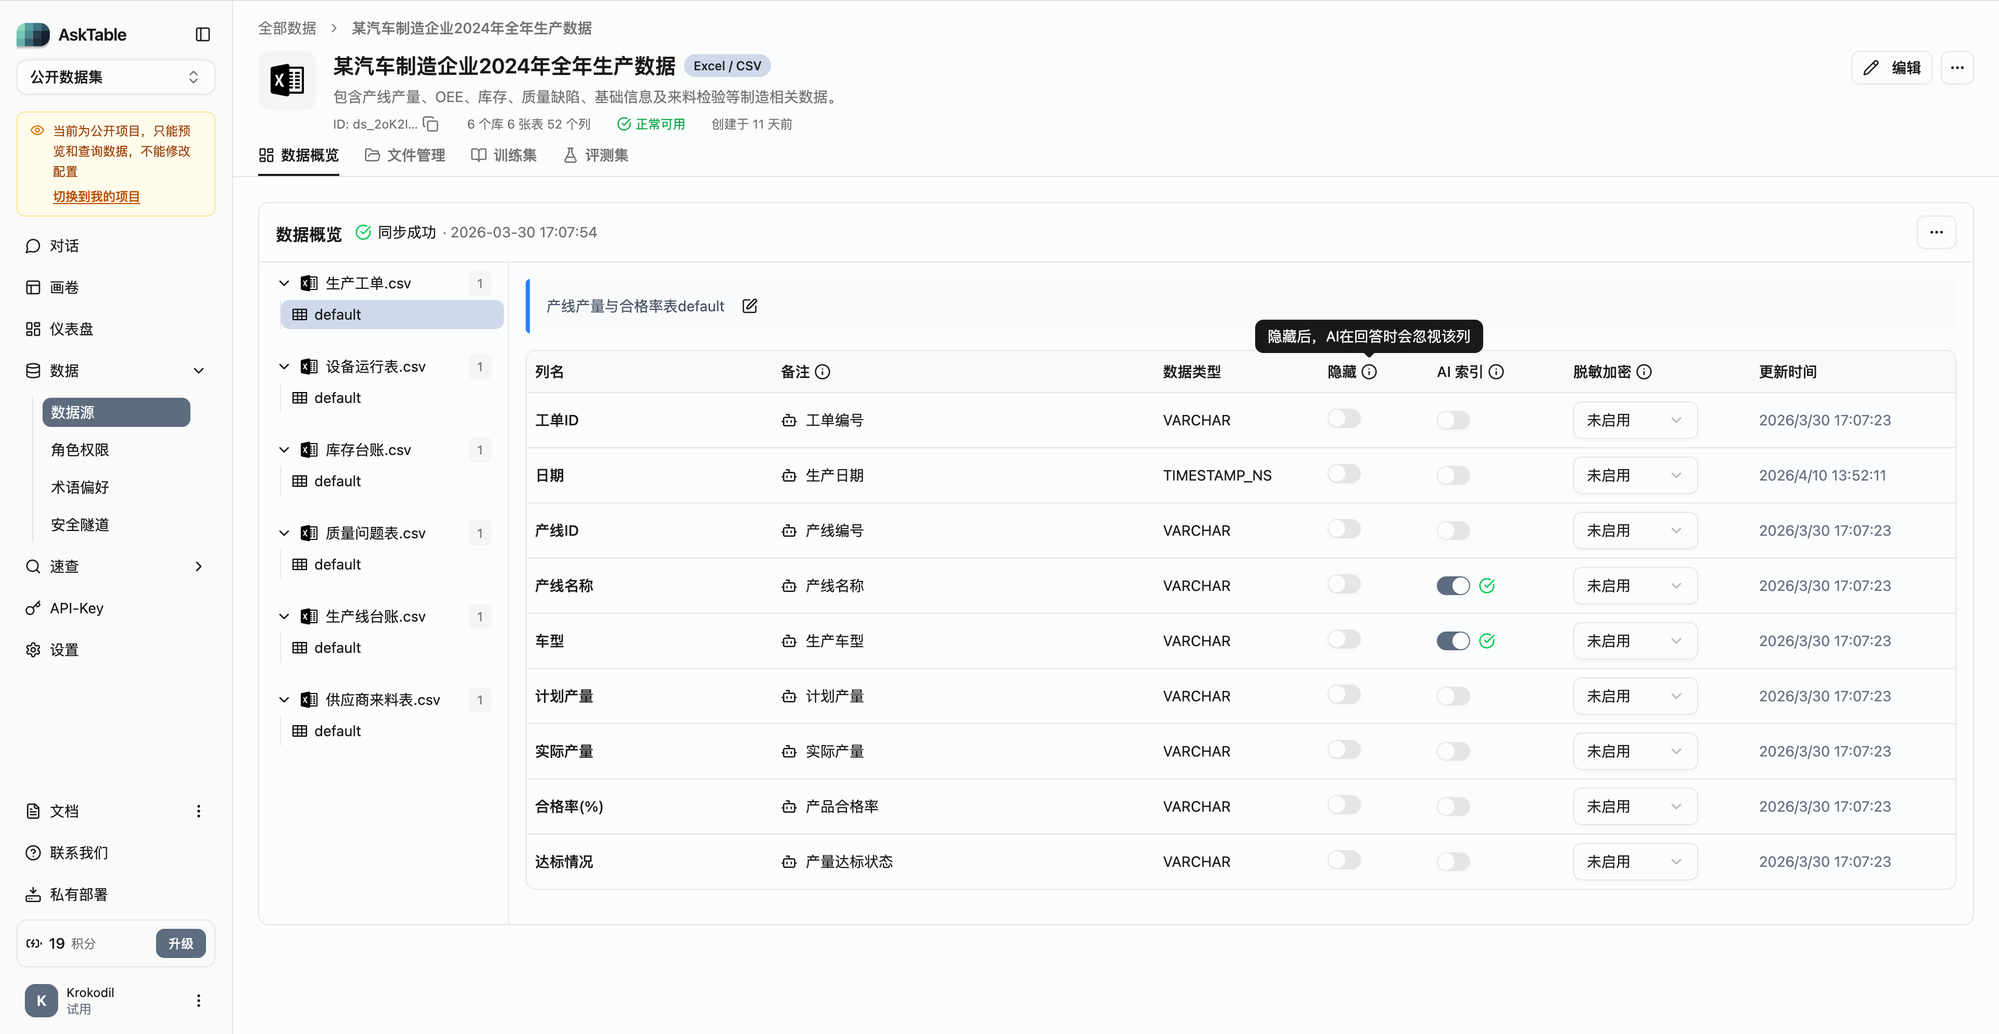The height and width of the screenshot is (1034, 1999).
Task: Collapse the left sidebar panel
Action: coord(203,34)
